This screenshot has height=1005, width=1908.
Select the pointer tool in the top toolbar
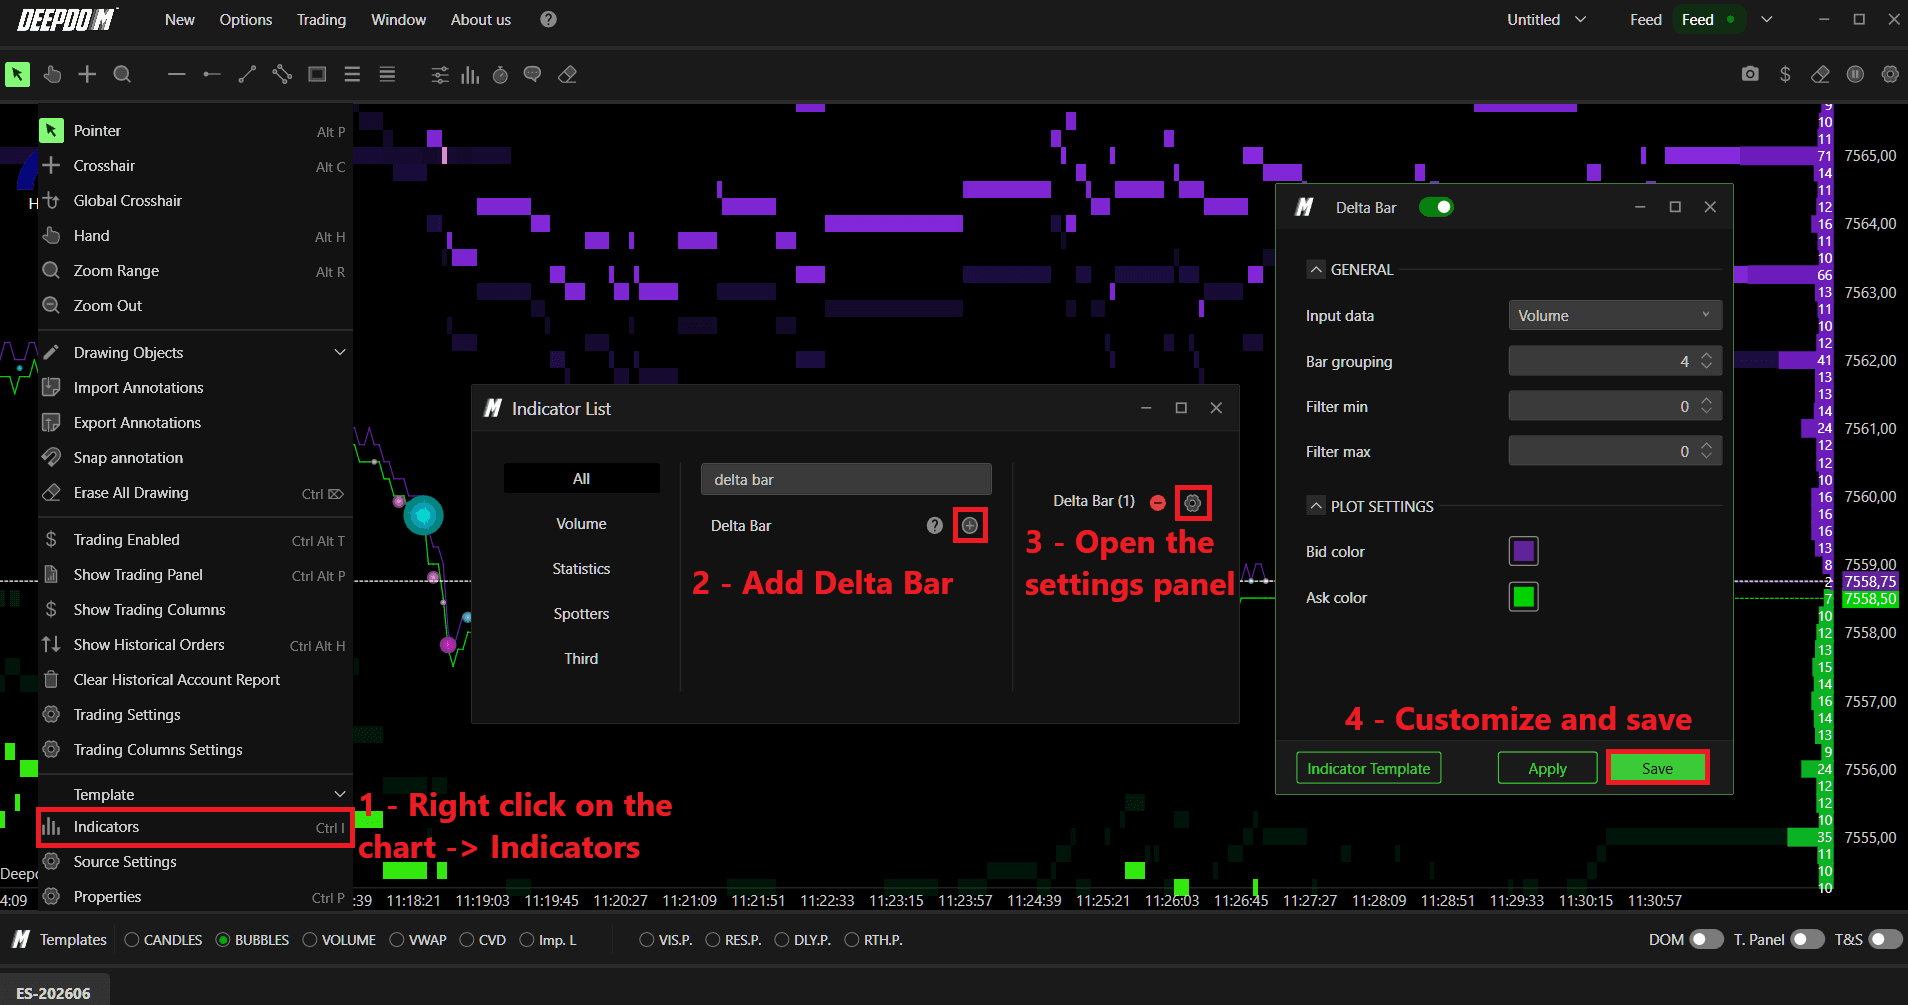pos(17,74)
